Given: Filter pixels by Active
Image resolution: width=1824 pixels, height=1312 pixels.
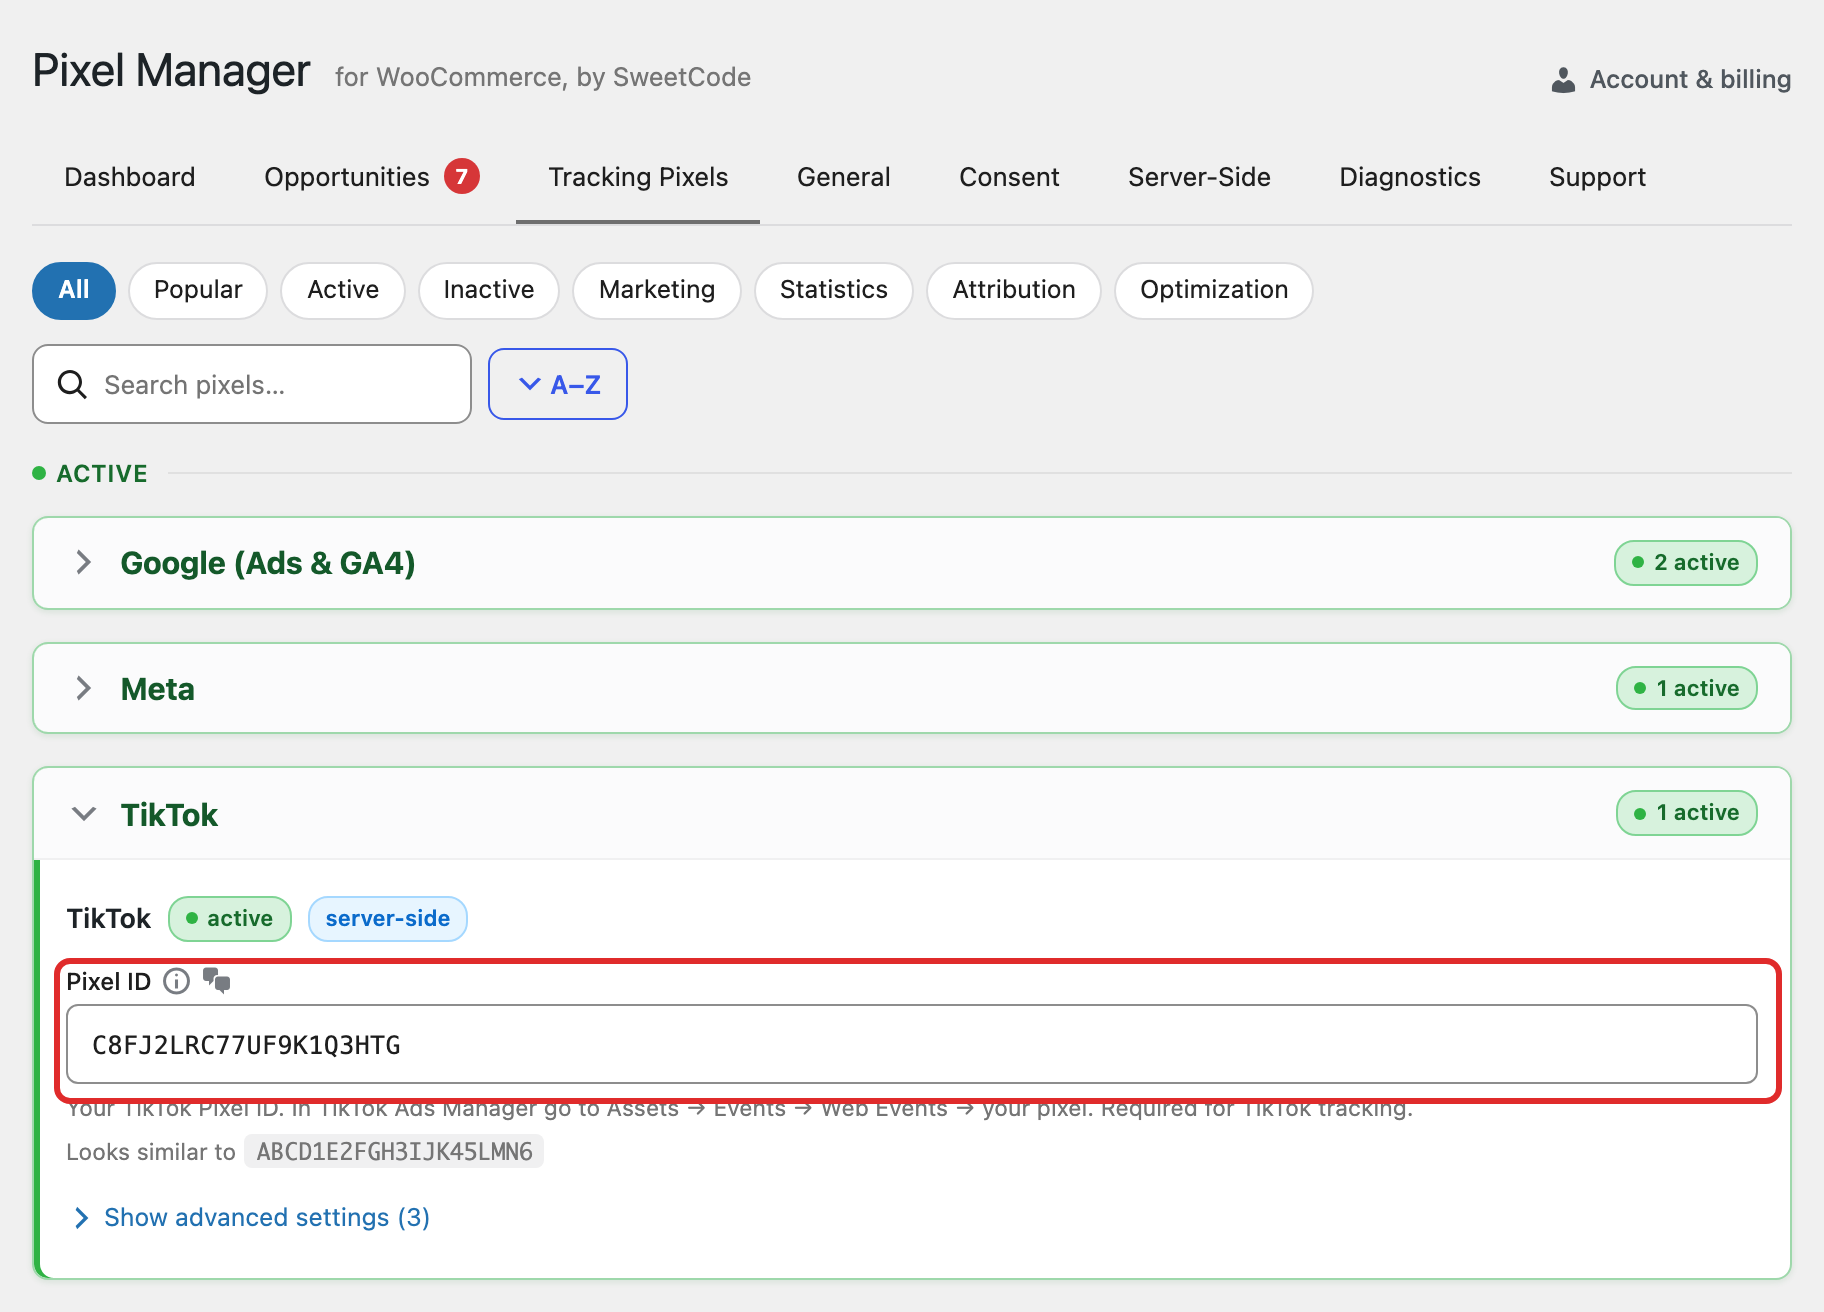Looking at the screenshot, I should pyautogui.click(x=343, y=290).
